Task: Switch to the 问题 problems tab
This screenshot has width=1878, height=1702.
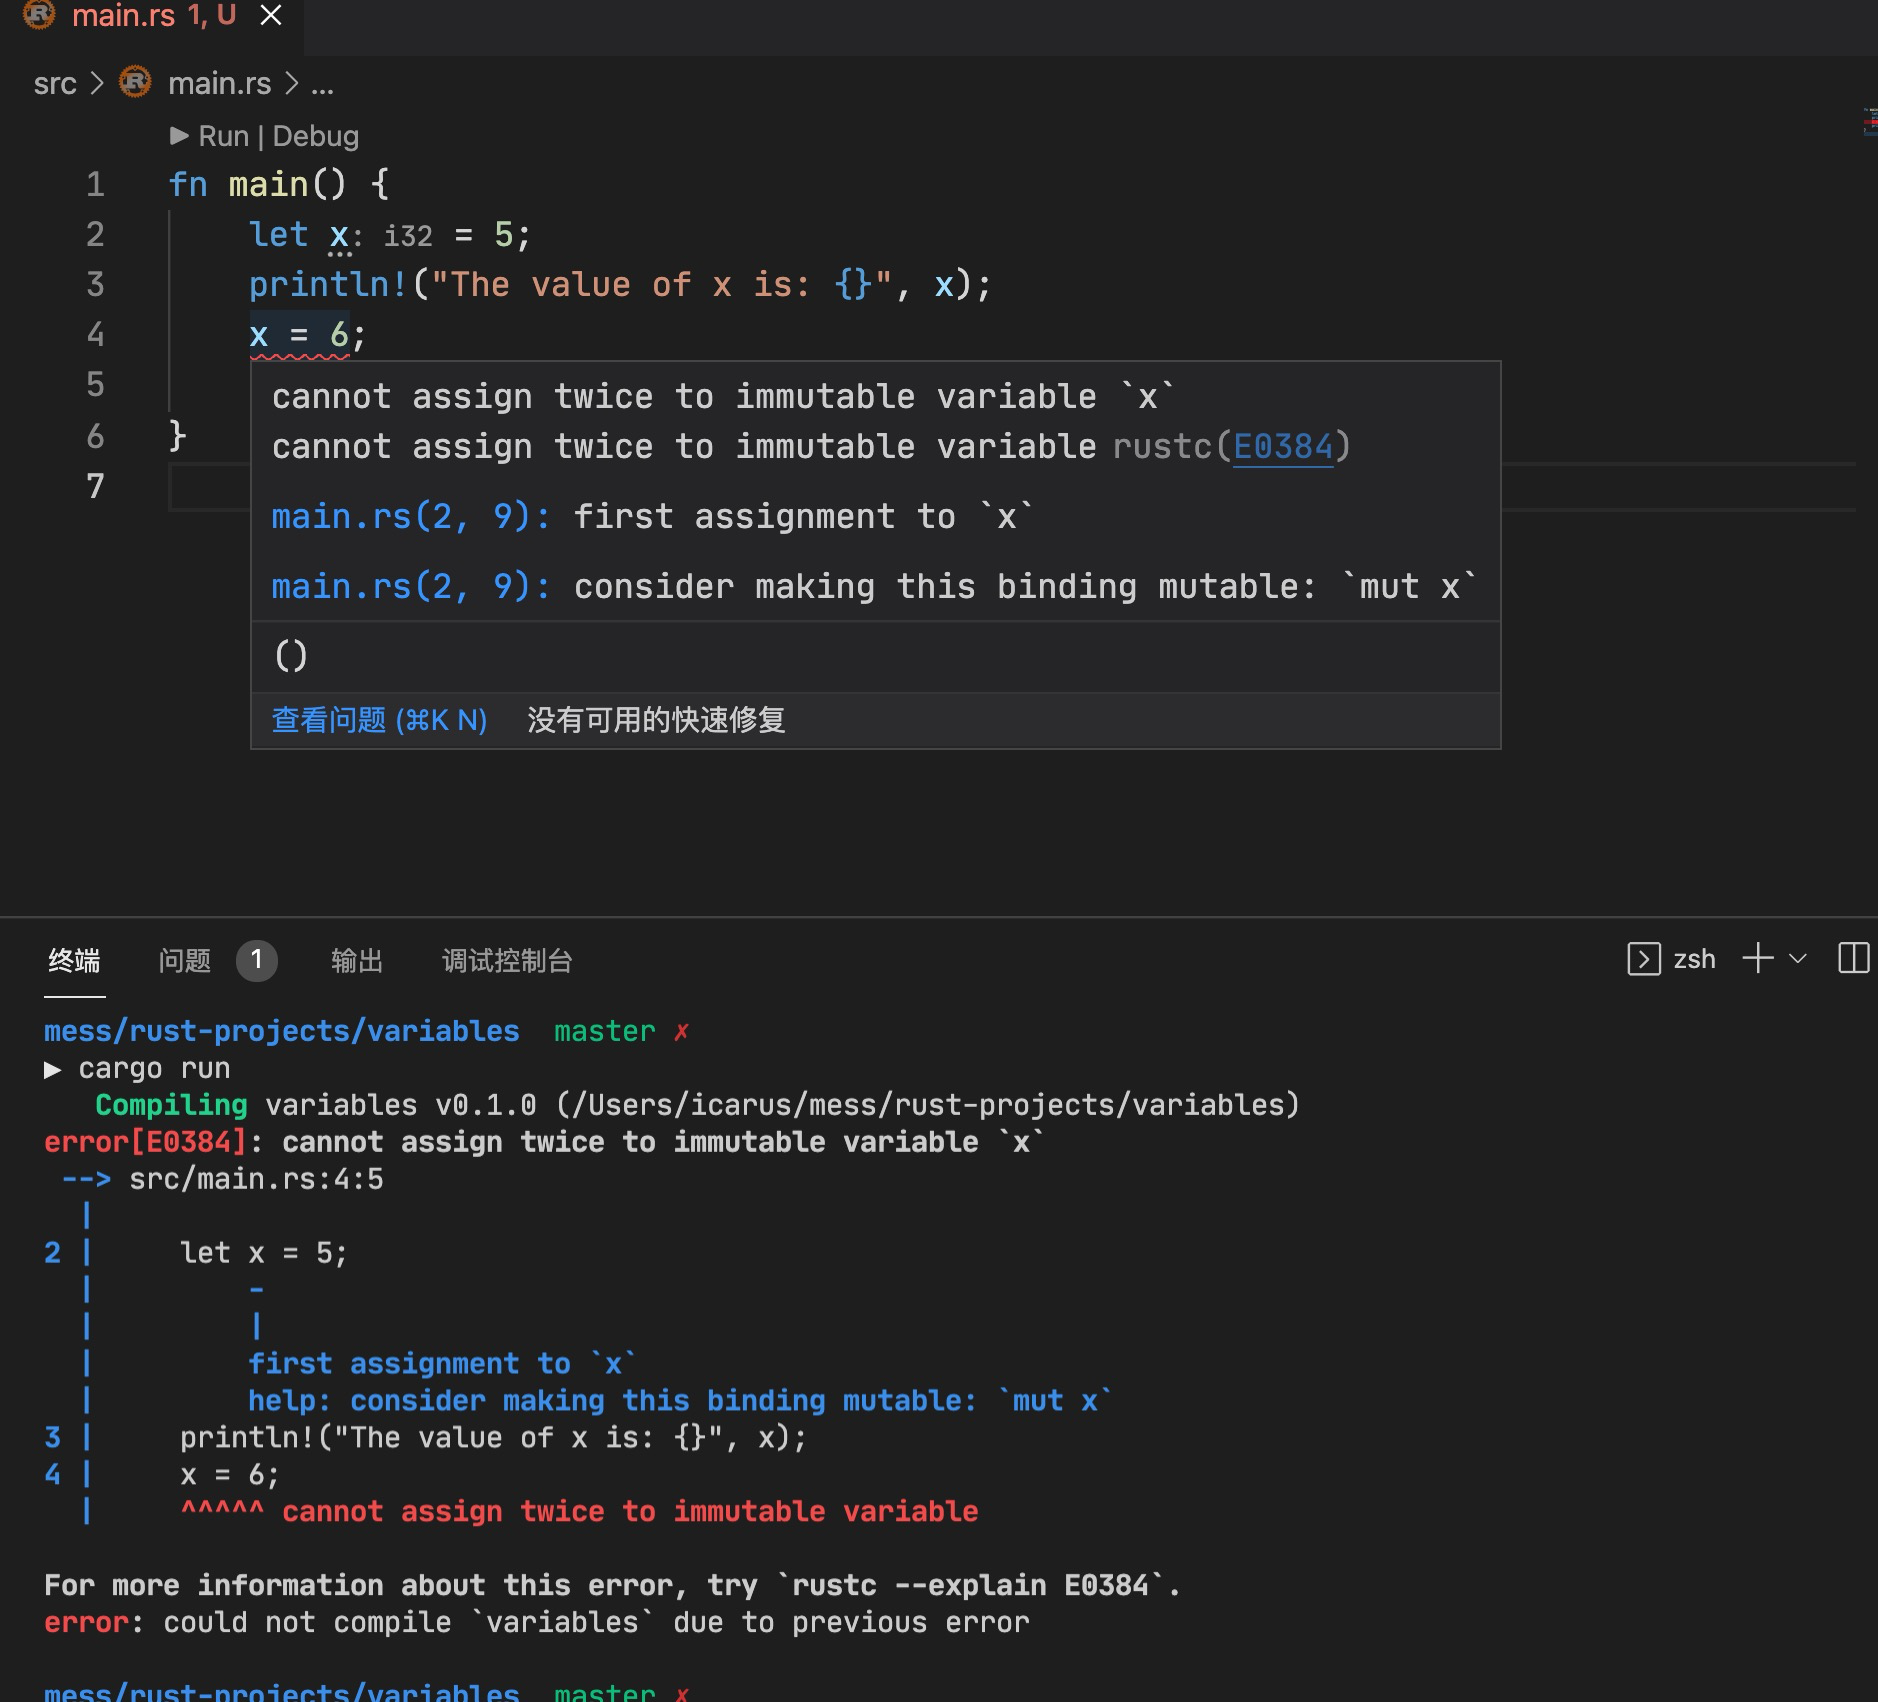Action: coord(185,960)
